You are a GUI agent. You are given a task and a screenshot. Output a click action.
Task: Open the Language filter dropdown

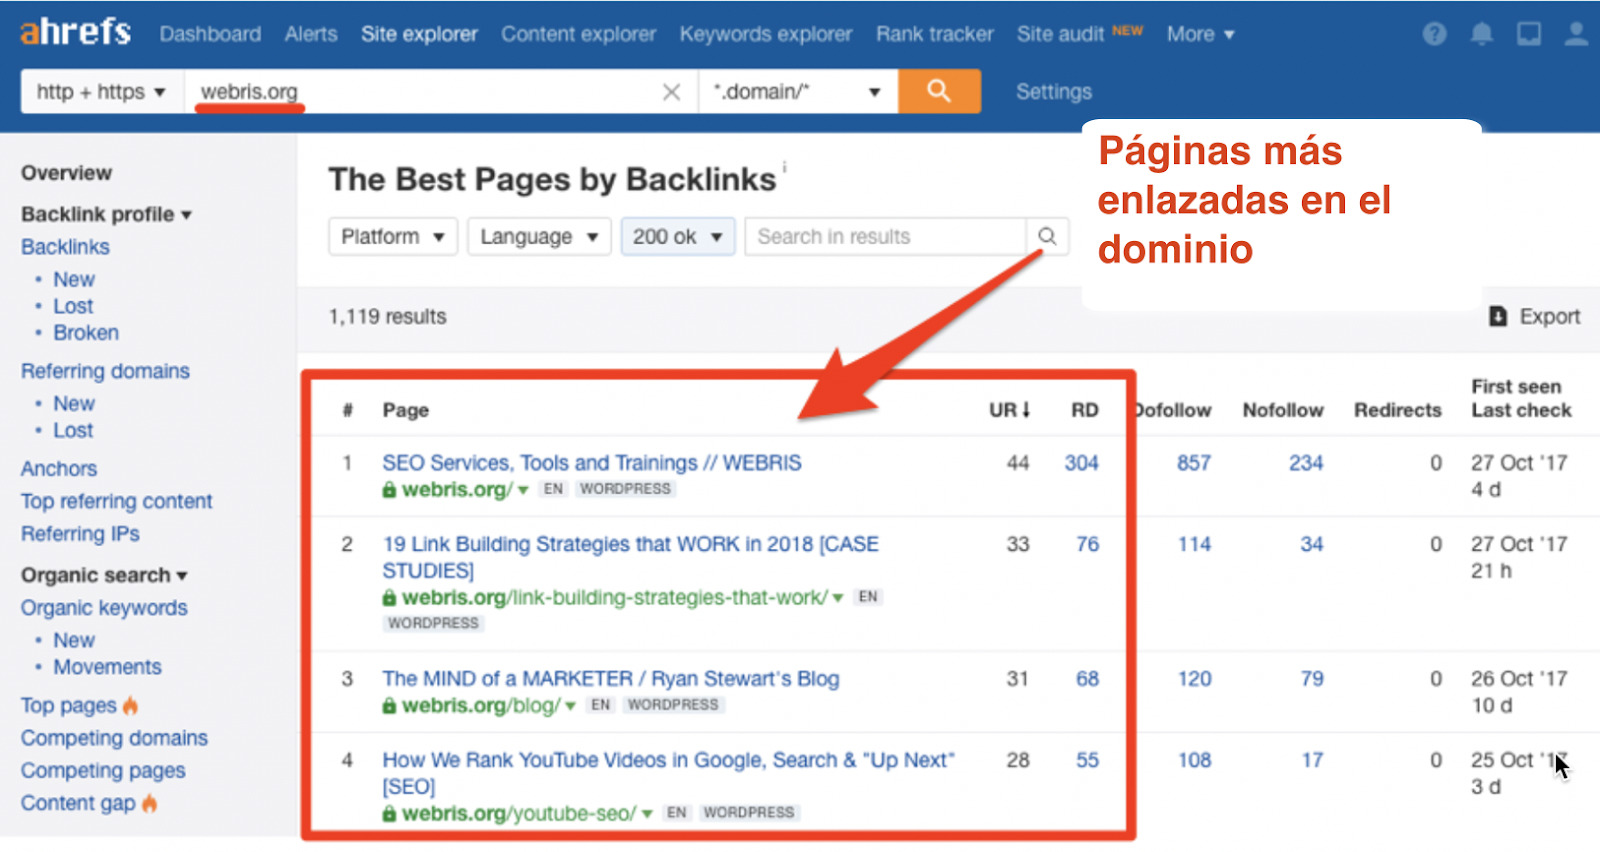[539, 236]
